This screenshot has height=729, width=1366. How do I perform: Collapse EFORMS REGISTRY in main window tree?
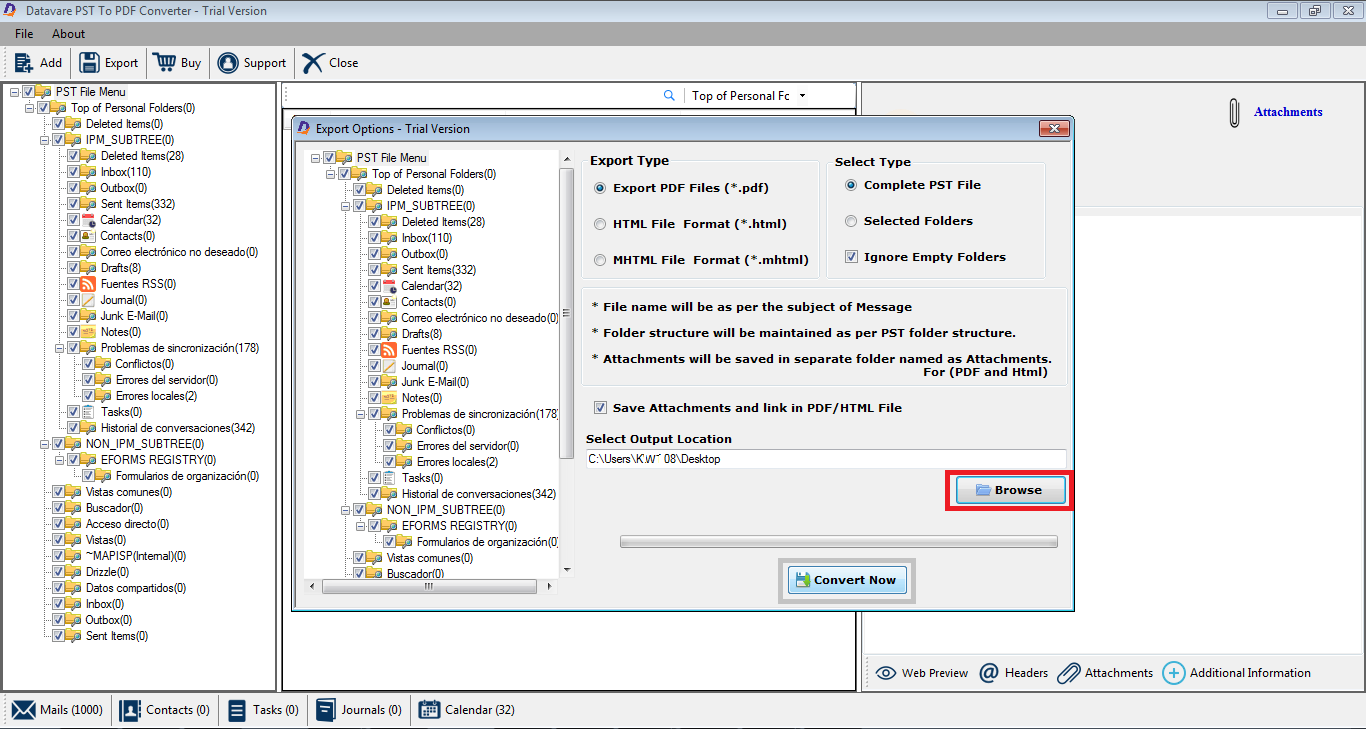(59, 460)
